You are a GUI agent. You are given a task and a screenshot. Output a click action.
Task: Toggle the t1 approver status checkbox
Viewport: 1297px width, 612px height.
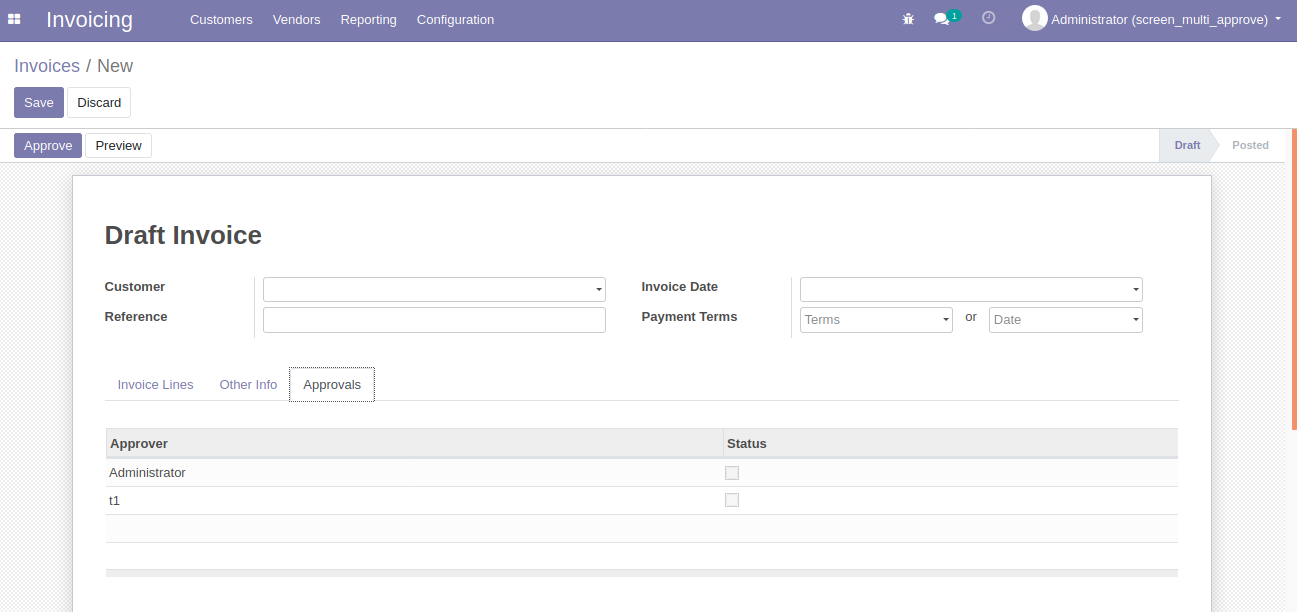tap(732, 500)
